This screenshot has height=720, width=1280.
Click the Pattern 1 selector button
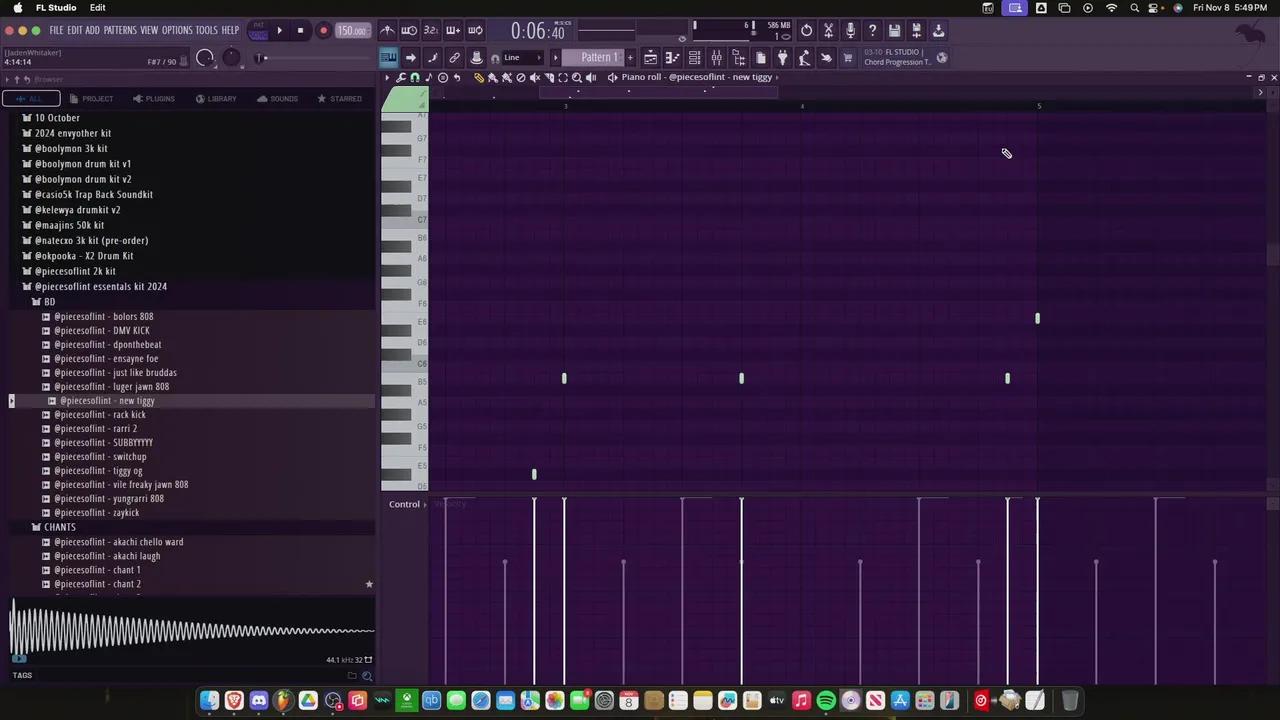598,58
